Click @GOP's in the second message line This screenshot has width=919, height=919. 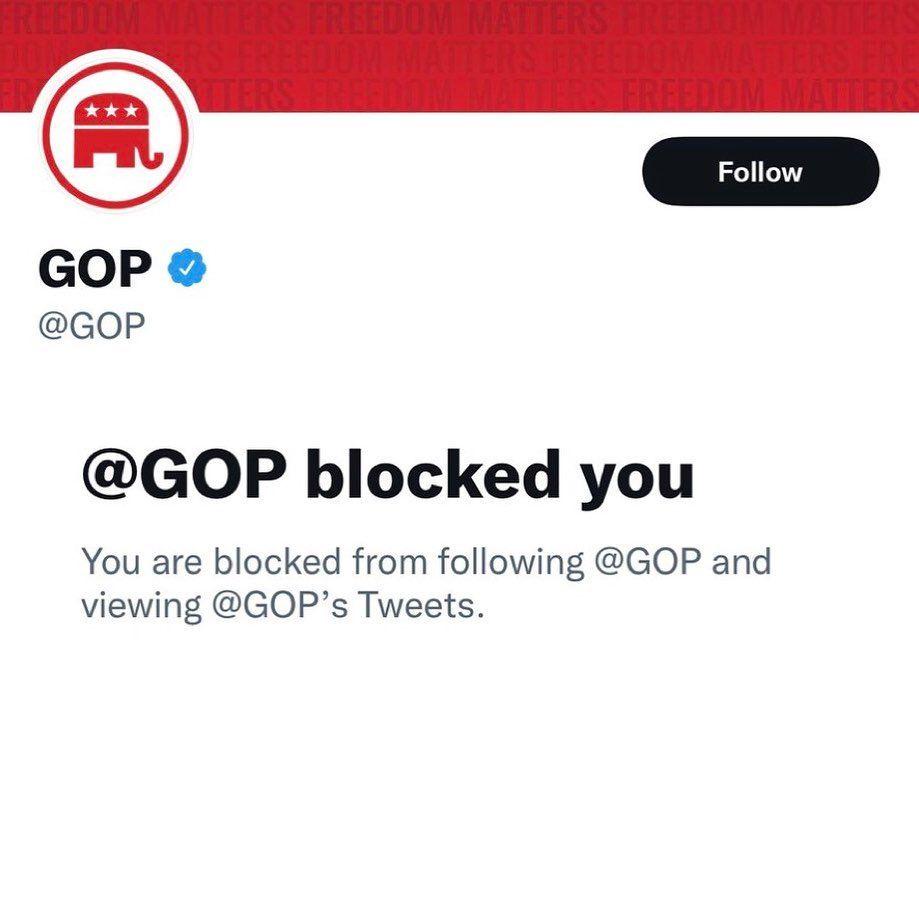[x=280, y=605]
